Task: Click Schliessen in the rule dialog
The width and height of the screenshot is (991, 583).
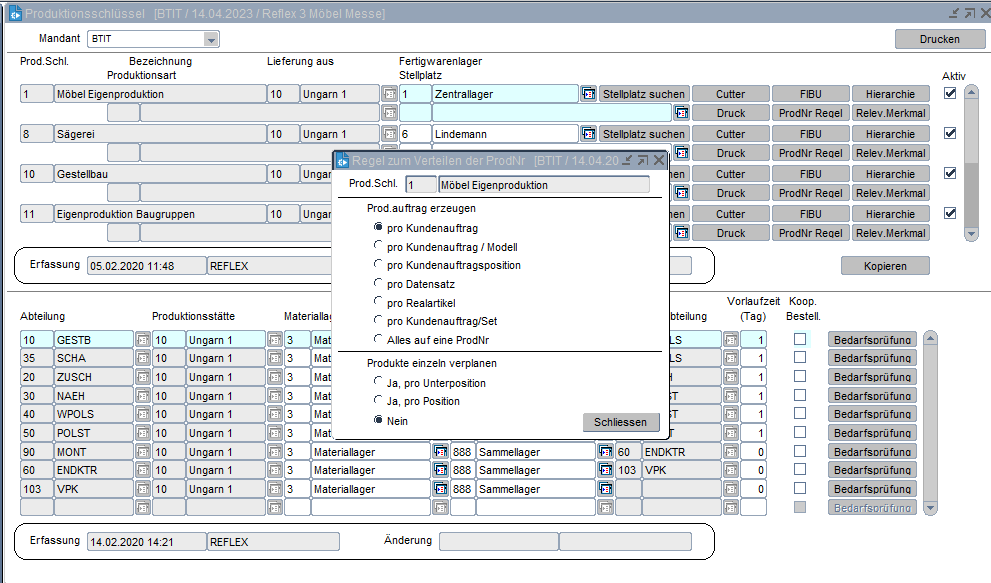Action: 621,422
